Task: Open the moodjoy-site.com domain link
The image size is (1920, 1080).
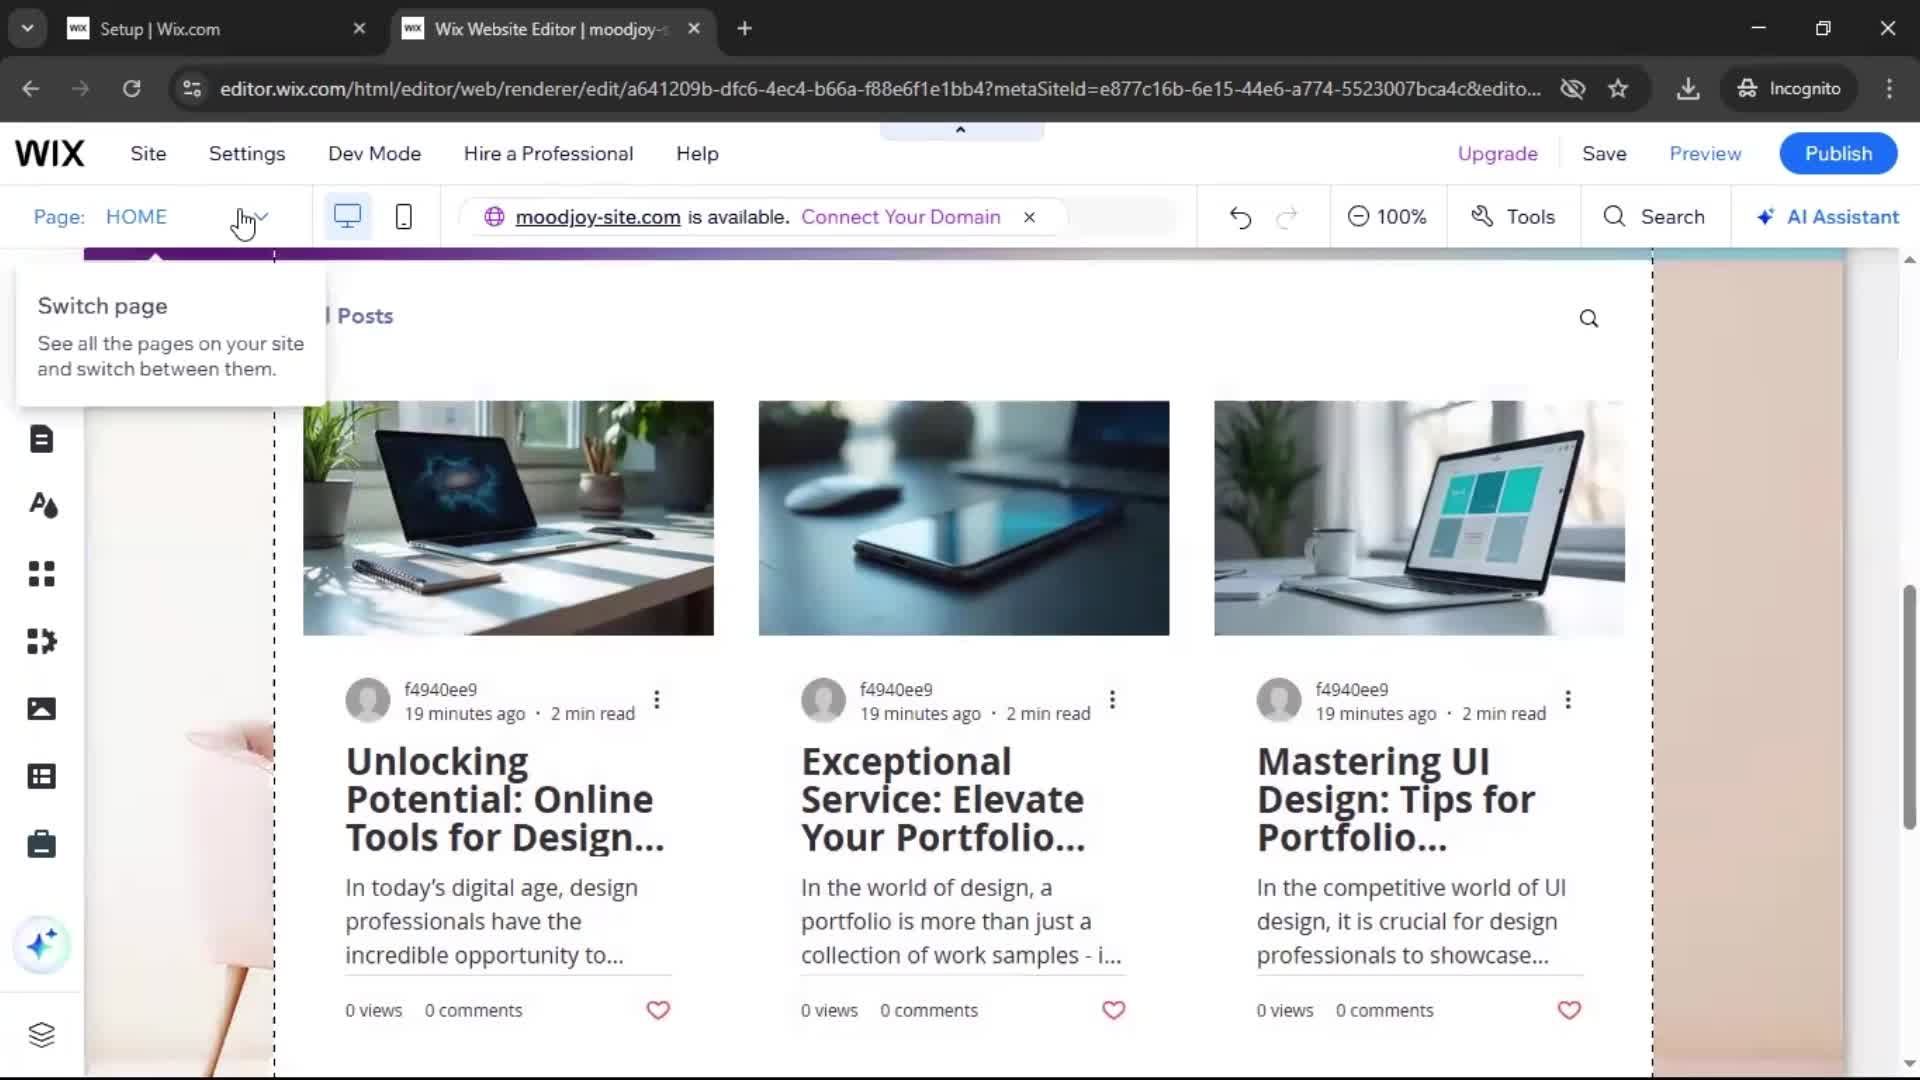Action: tap(598, 217)
